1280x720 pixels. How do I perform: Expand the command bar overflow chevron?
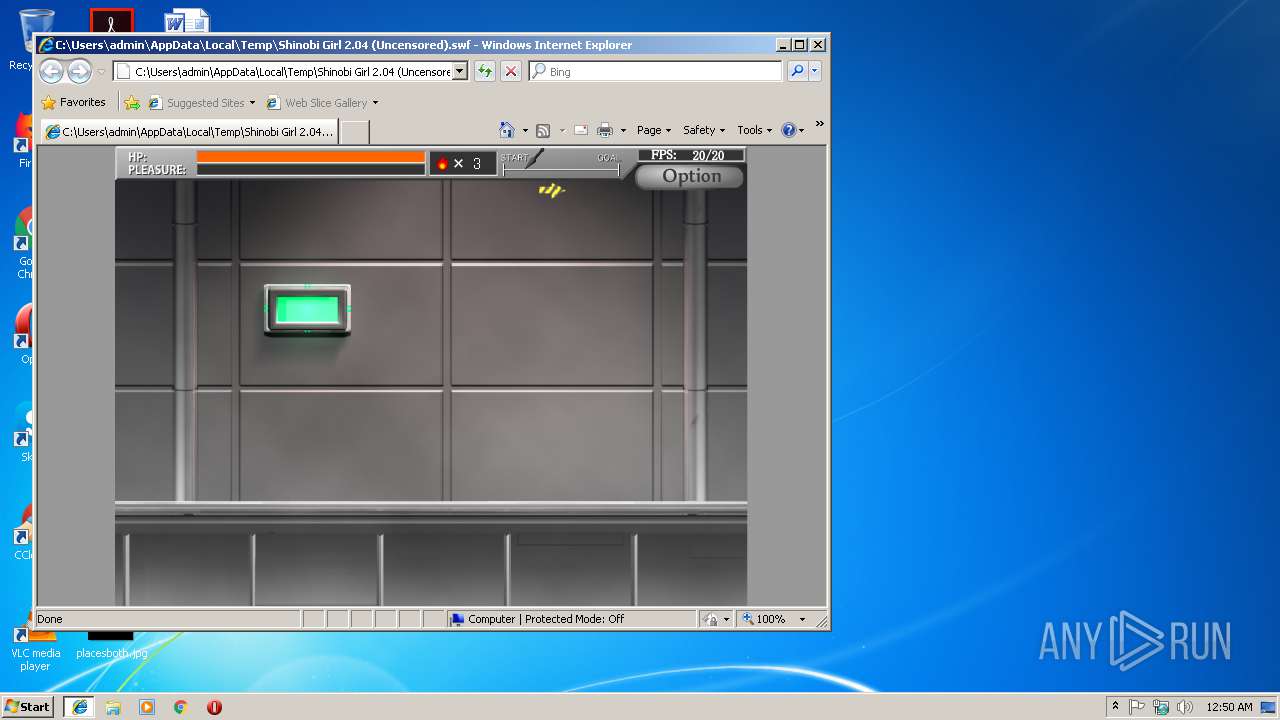819,125
